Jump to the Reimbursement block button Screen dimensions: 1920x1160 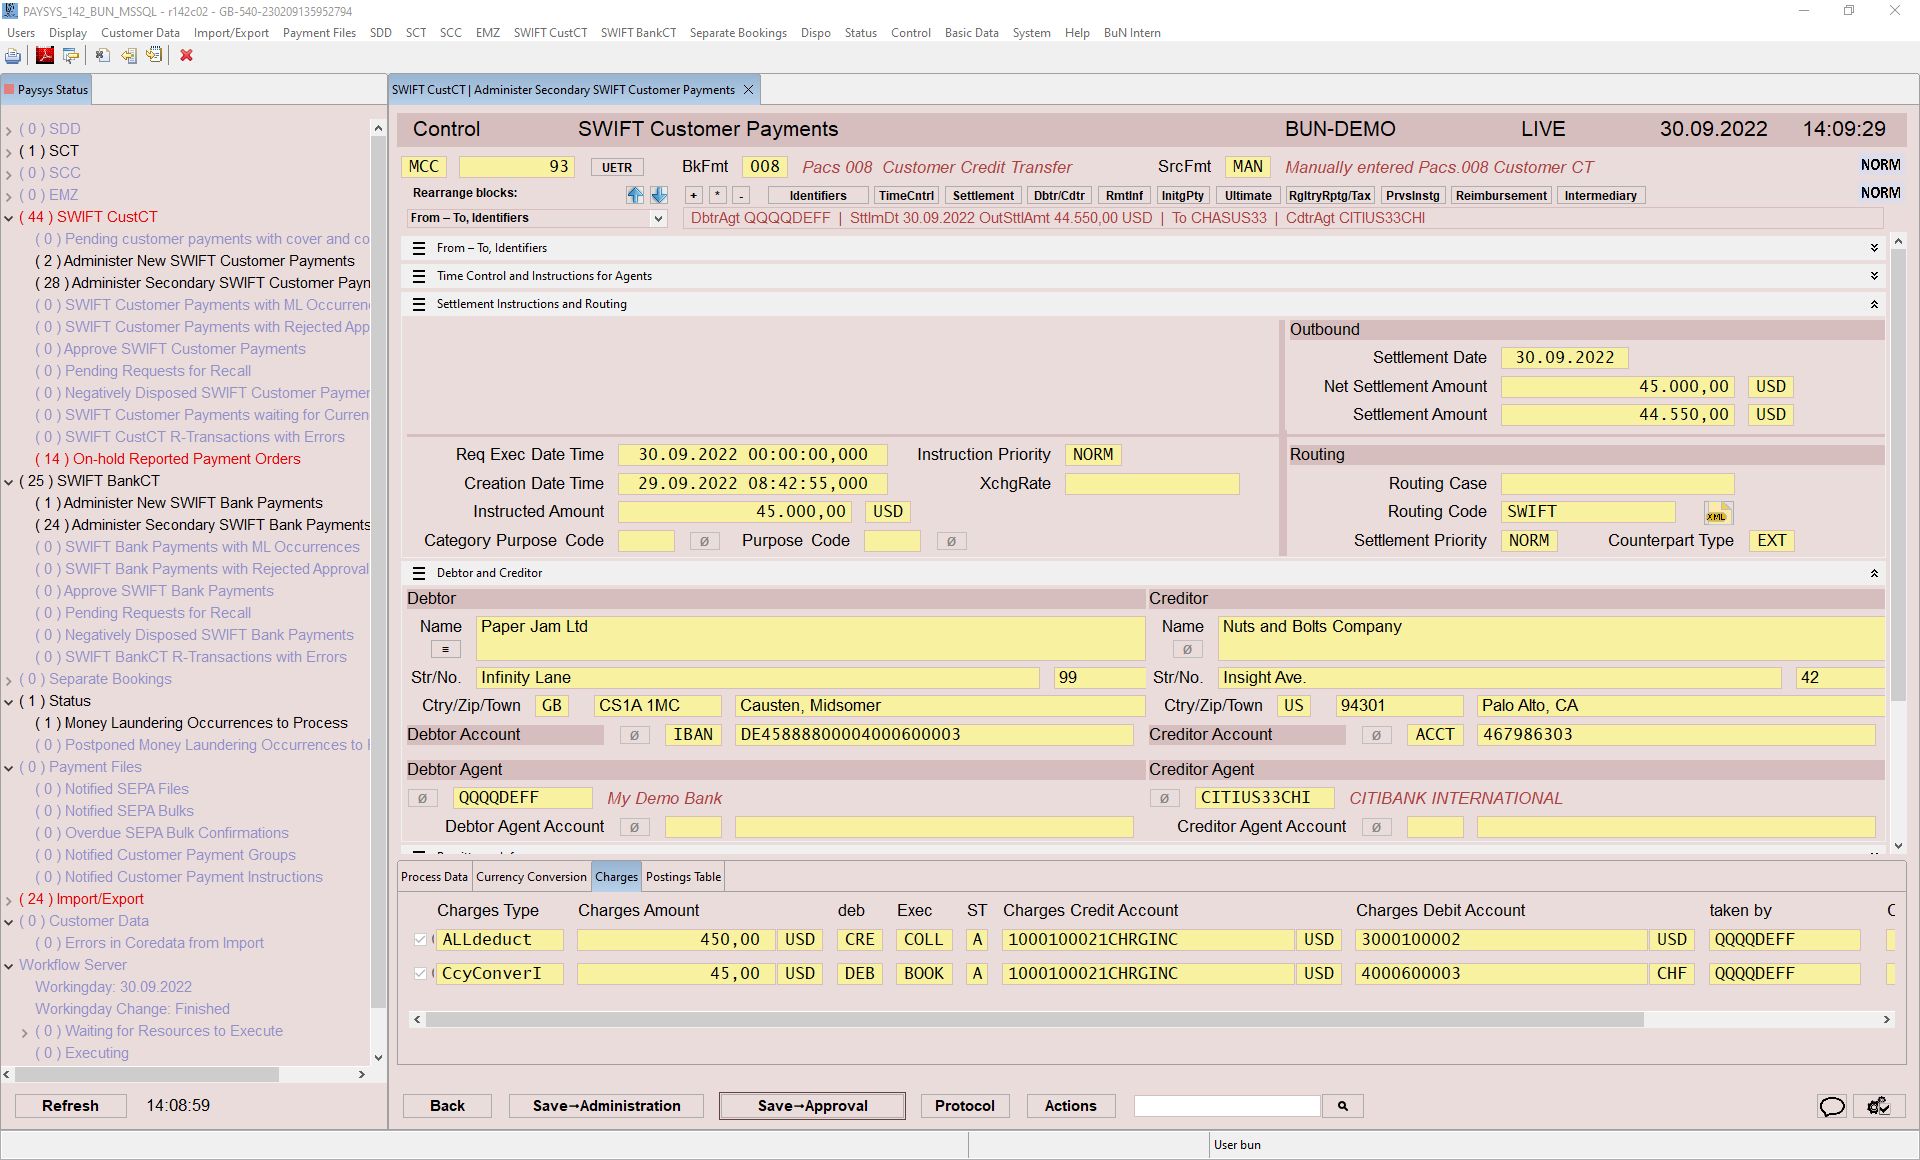click(1500, 196)
